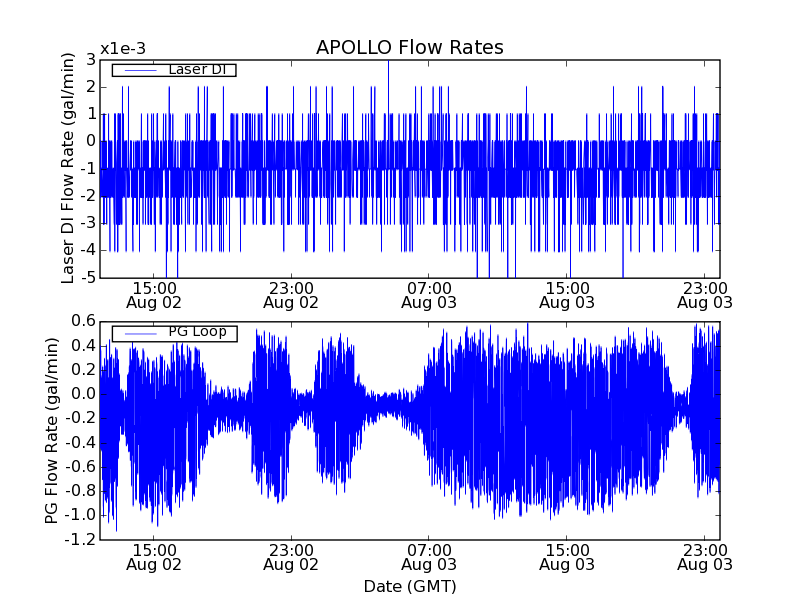Screen dimensions: 800x600
Task: Click the "x1e-3" scale multiplier text
Action: [123, 49]
